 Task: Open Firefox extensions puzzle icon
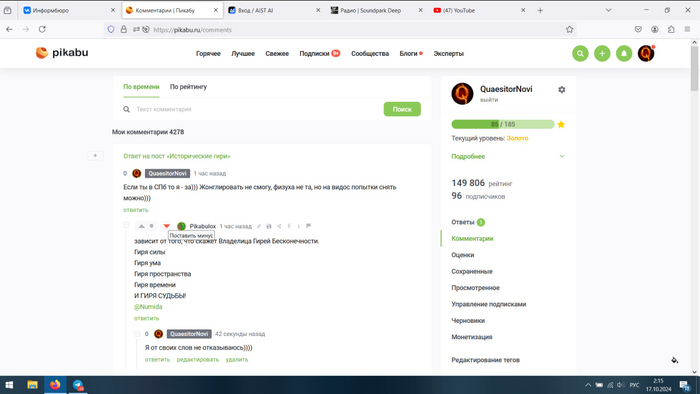coord(671,29)
